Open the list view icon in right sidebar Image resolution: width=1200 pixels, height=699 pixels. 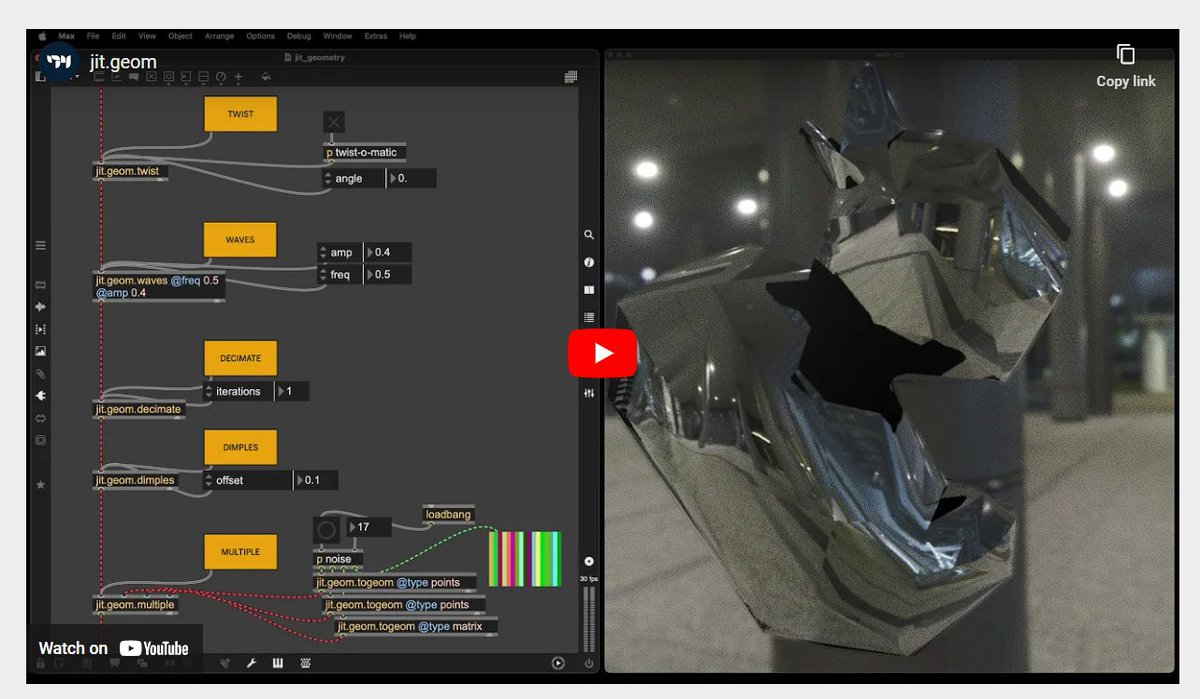(589, 317)
